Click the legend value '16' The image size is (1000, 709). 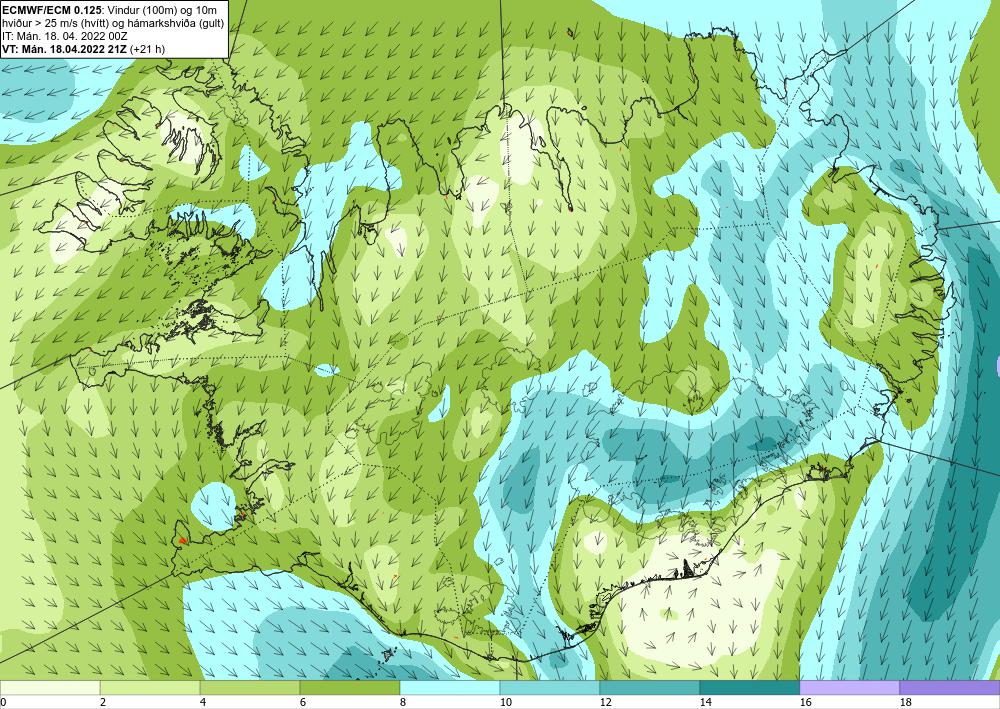[x=805, y=702]
